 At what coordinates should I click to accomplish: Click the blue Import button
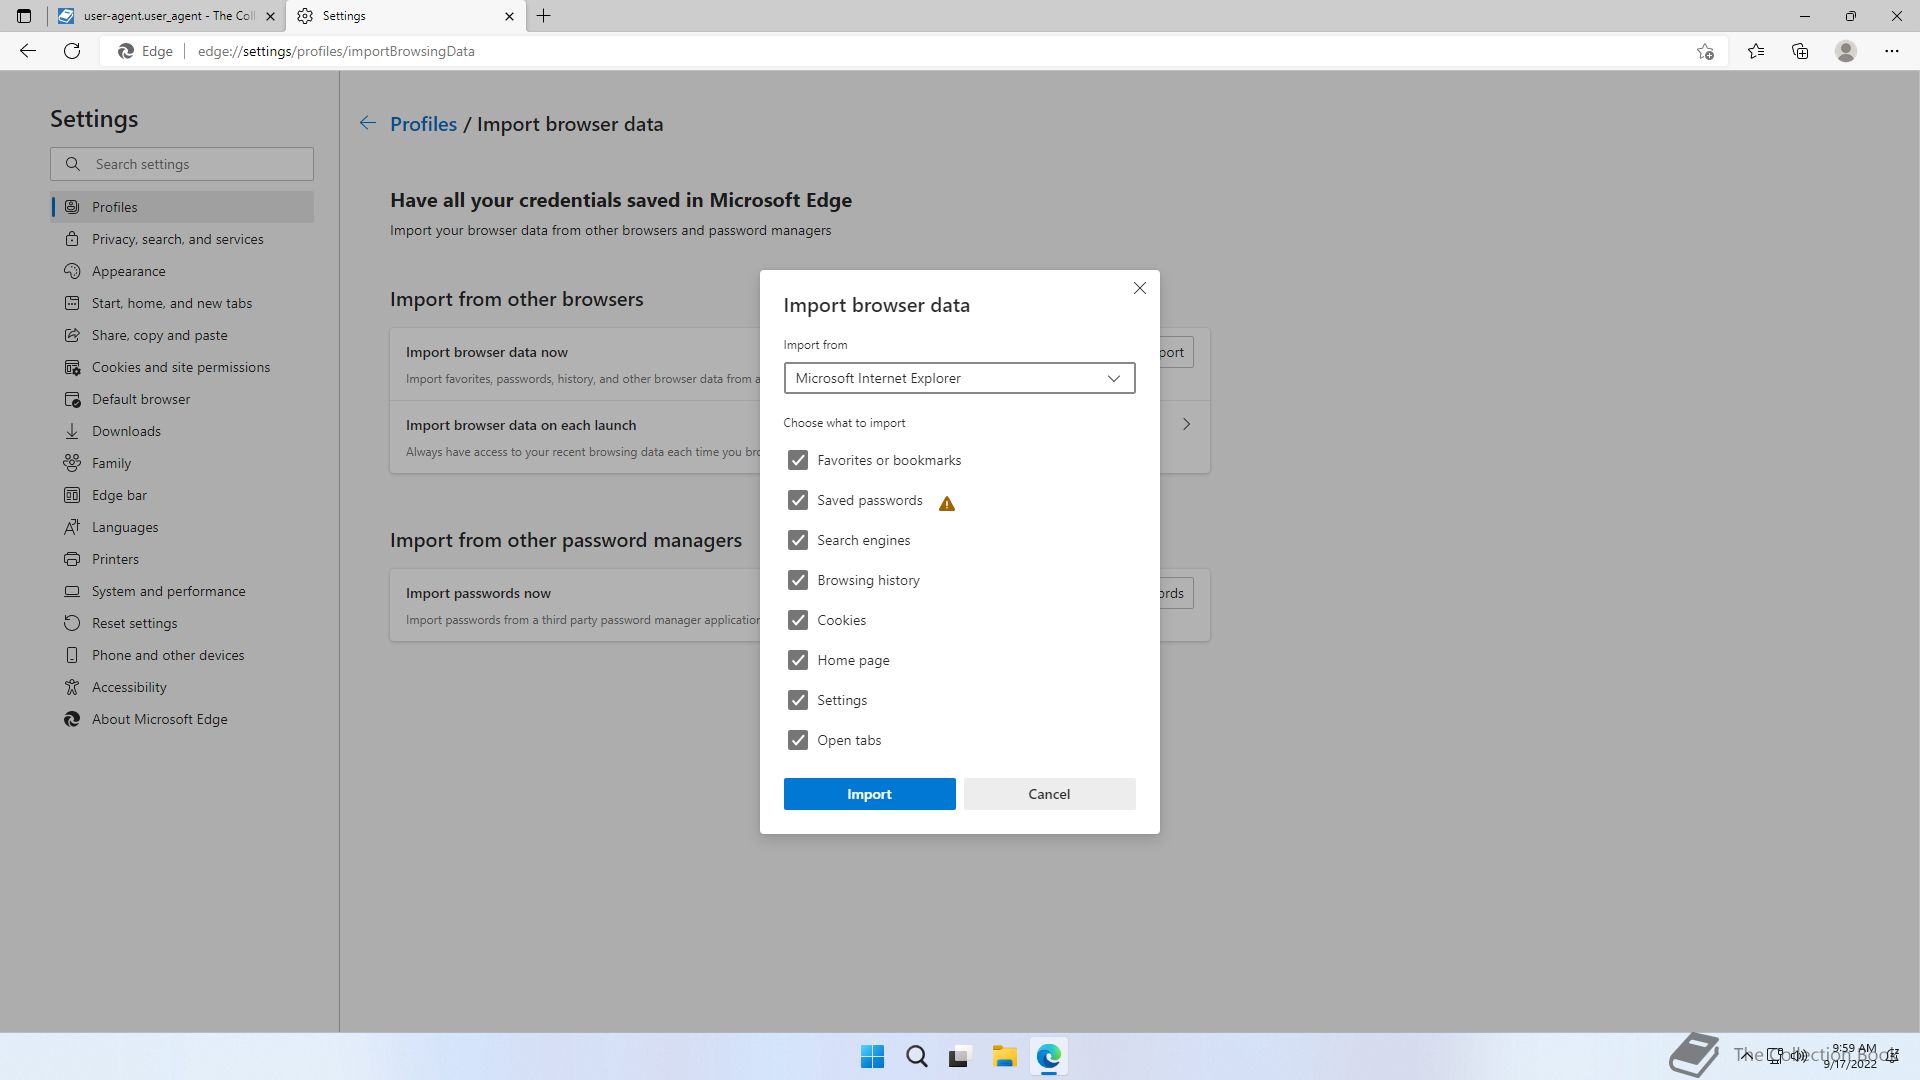point(869,794)
